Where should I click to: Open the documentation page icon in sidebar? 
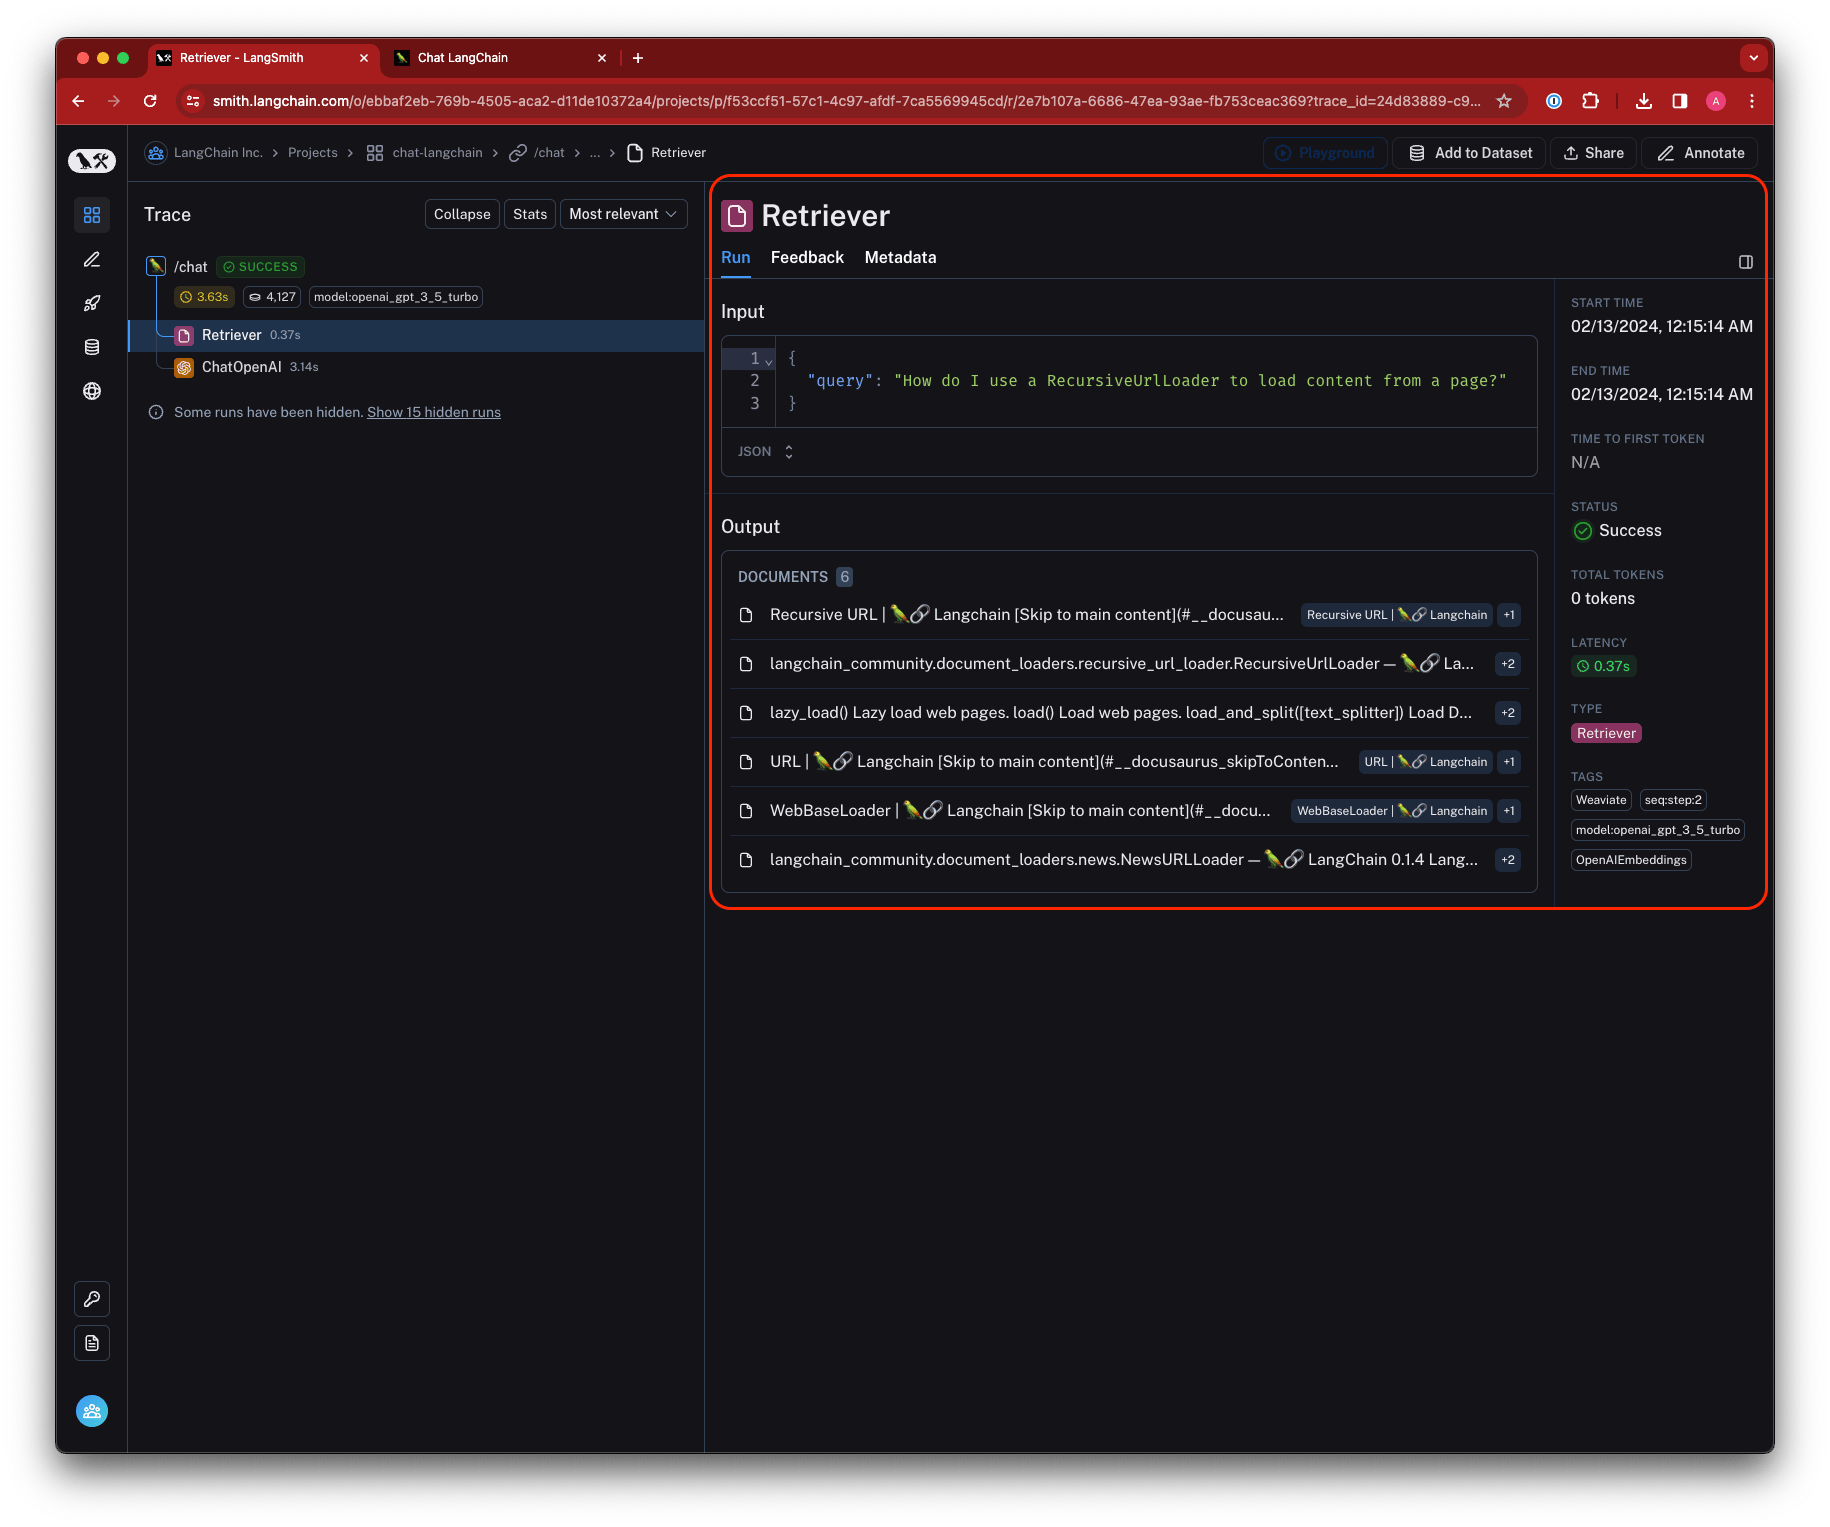coord(92,1343)
